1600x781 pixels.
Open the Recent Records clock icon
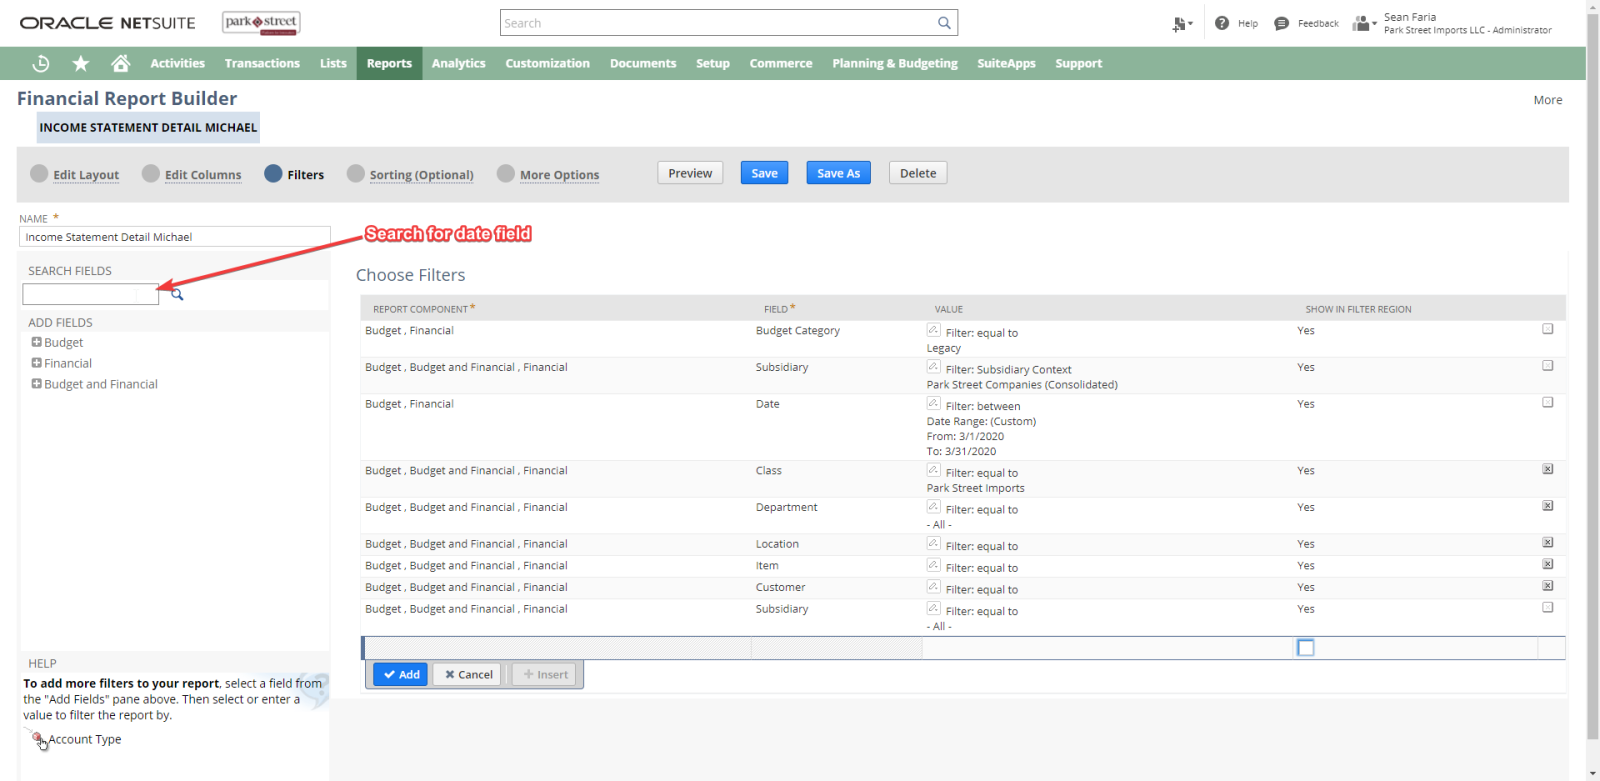[41, 63]
